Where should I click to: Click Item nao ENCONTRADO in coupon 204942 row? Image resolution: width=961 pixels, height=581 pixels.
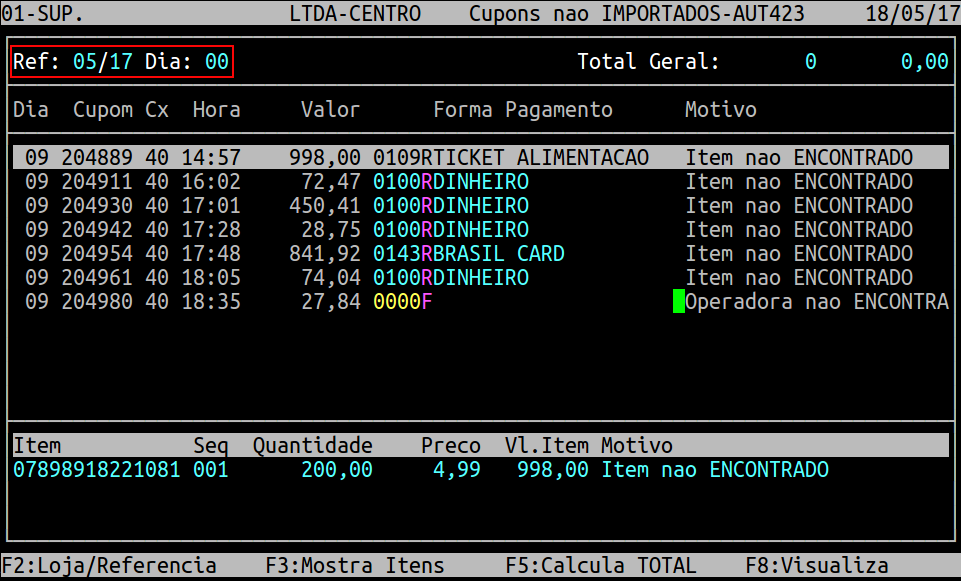click(x=799, y=229)
